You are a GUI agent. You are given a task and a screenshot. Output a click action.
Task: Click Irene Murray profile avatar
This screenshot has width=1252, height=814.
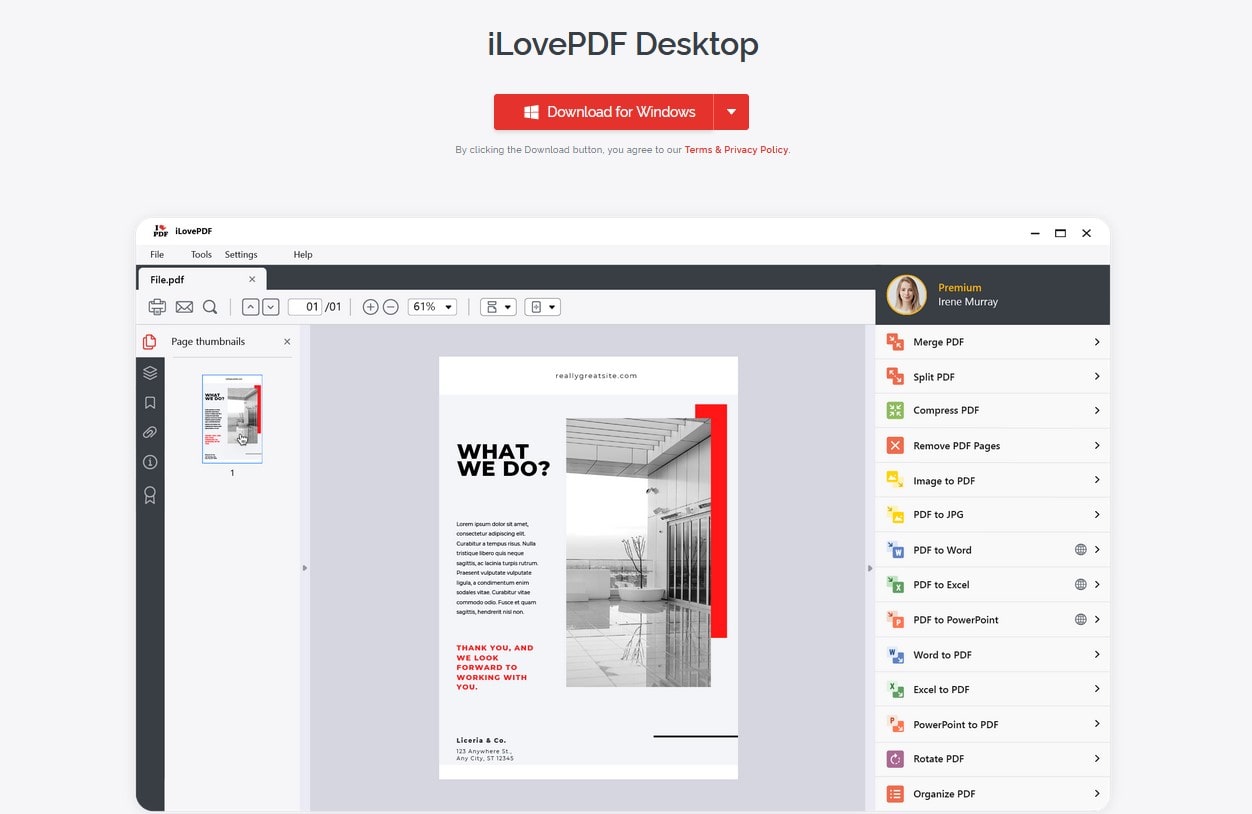906,295
